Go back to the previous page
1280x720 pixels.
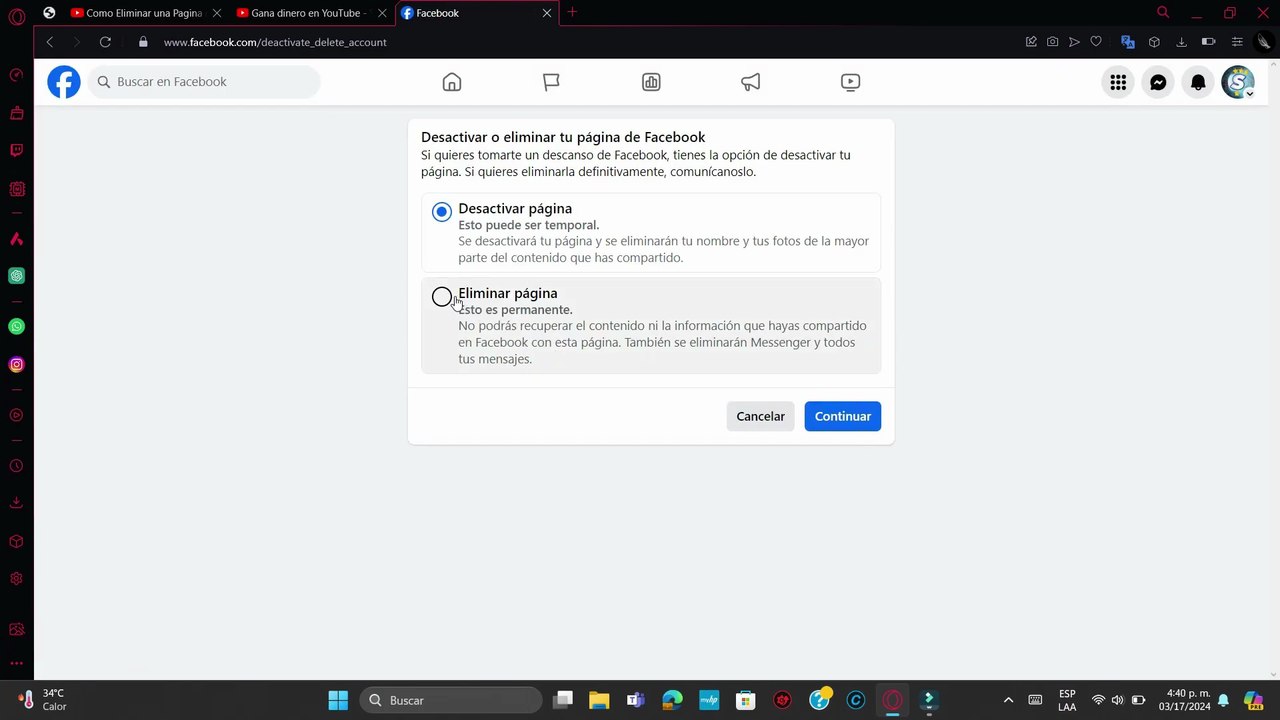click(x=50, y=42)
